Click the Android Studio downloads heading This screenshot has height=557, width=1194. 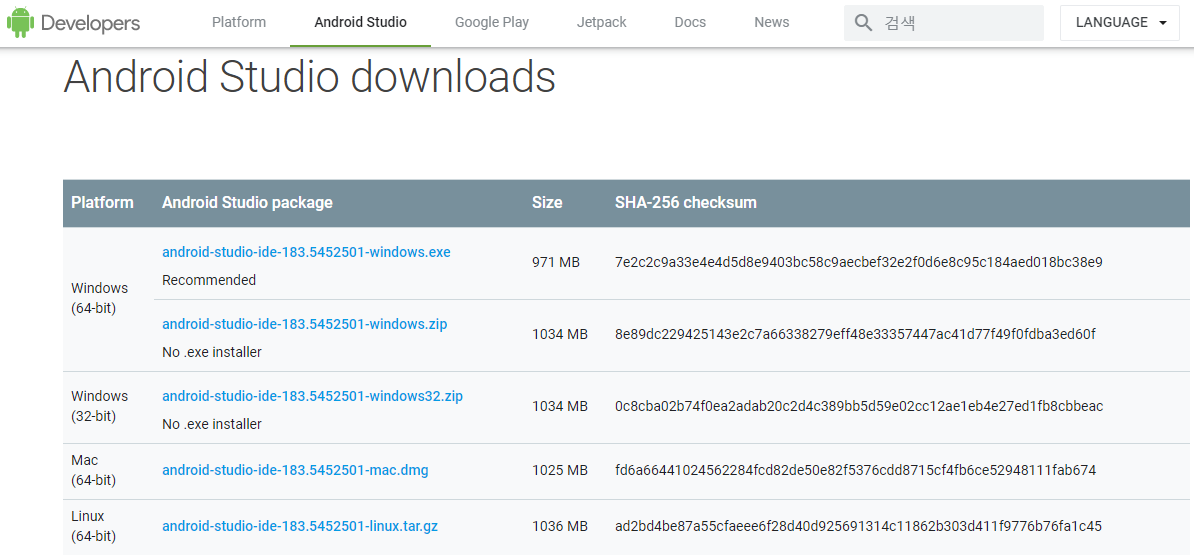click(x=309, y=76)
